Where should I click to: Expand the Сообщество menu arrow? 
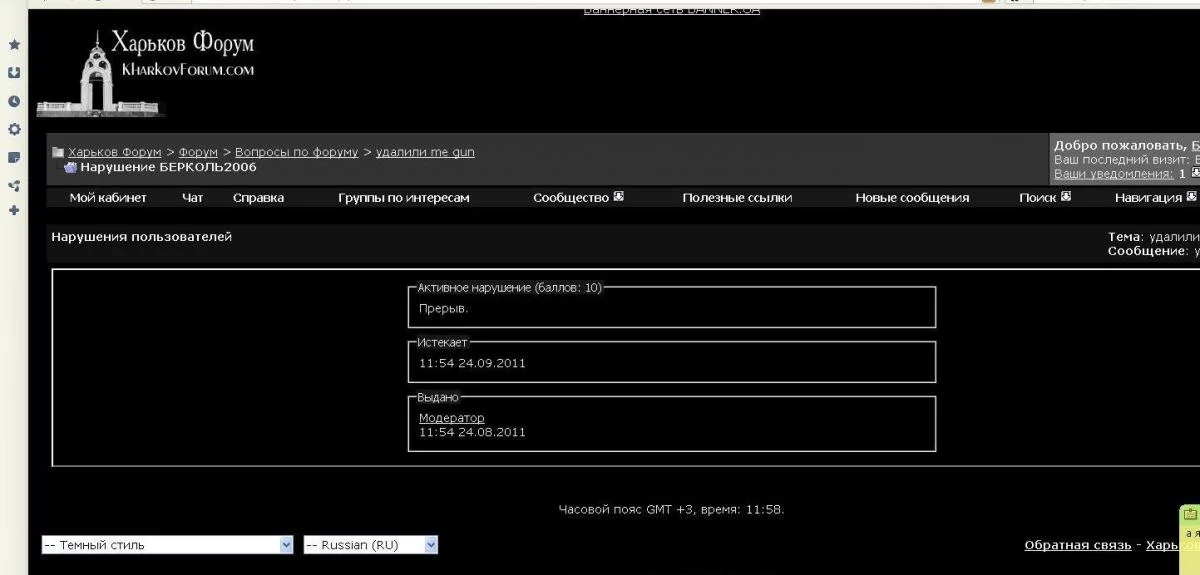619,197
